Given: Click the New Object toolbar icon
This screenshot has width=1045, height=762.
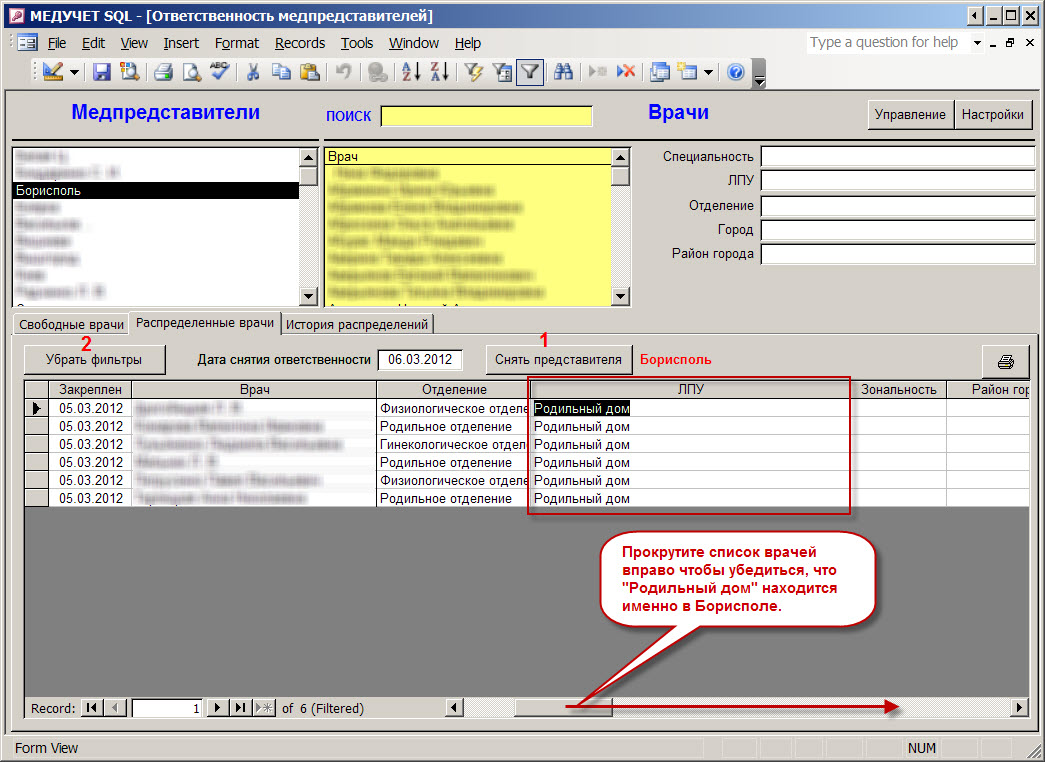Looking at the screenshot, I should [687, 71].
